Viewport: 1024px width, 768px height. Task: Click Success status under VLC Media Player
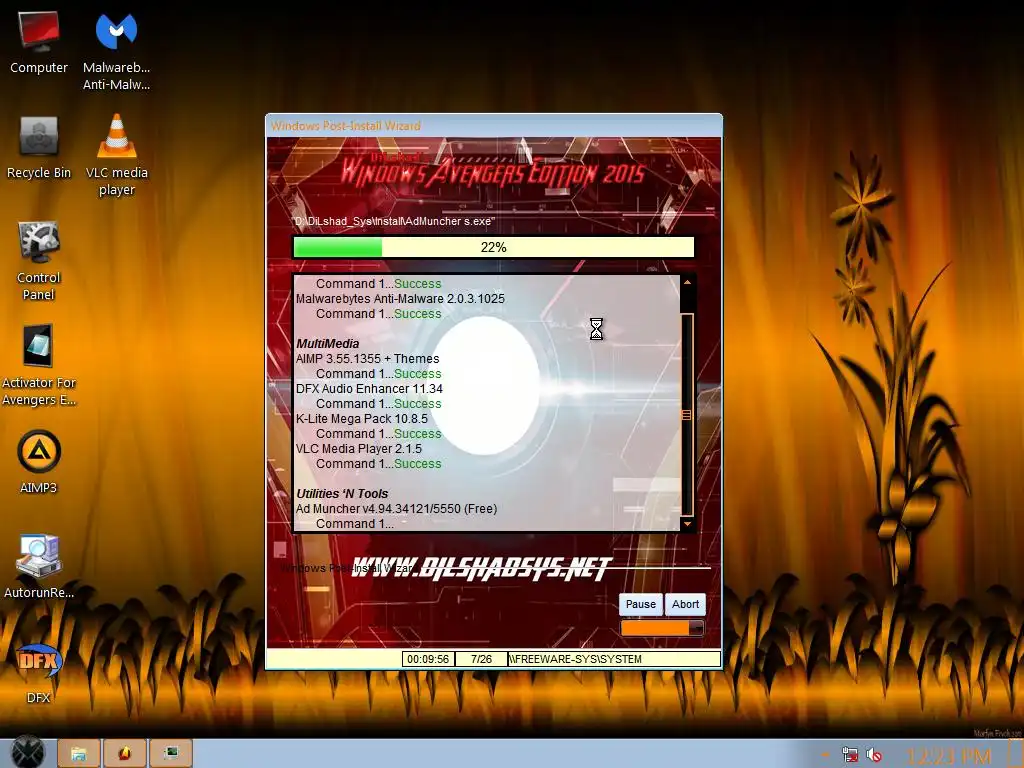pyautogui.click(x=417, y=464)
